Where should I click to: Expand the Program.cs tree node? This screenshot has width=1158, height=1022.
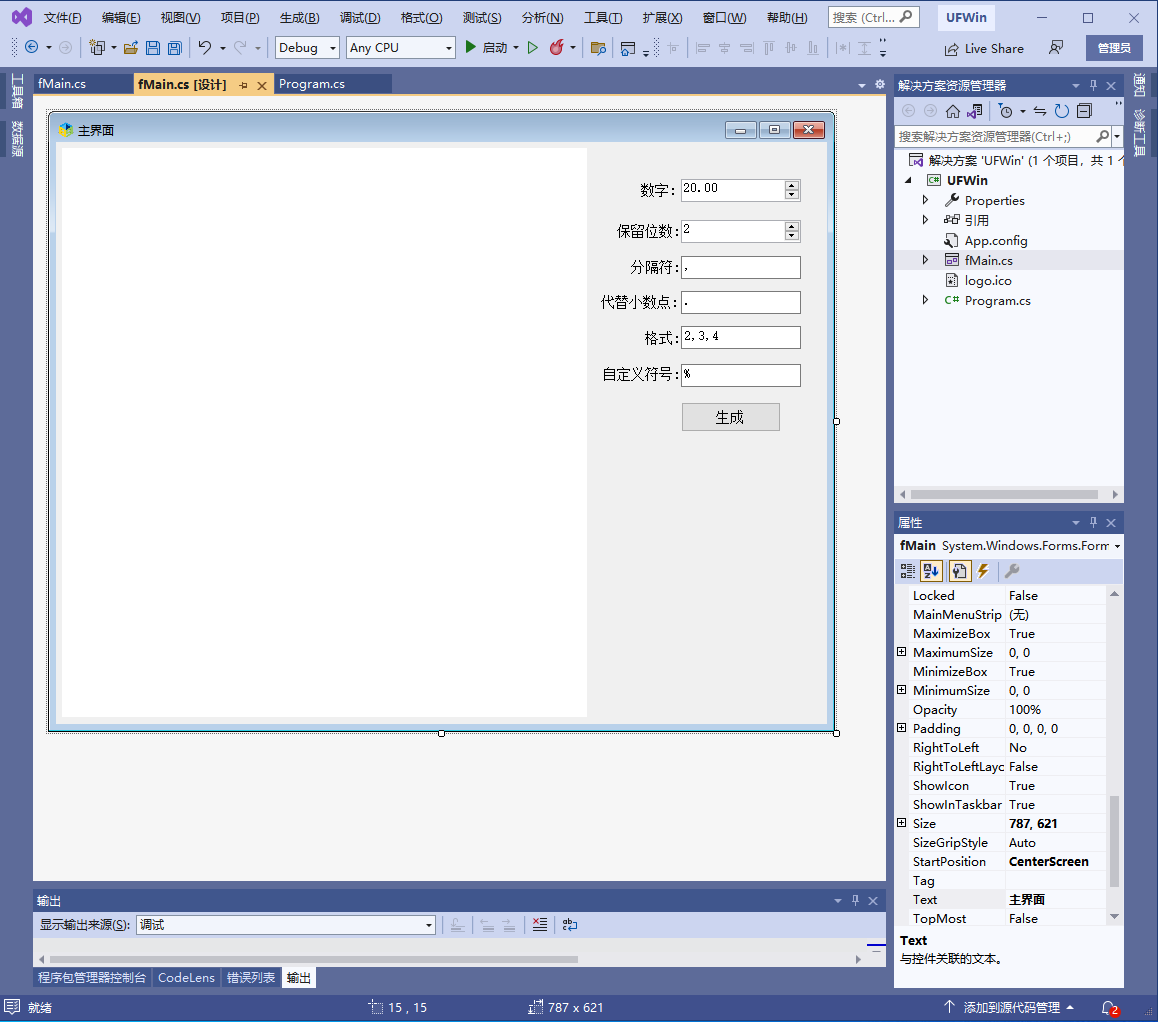pos(925,300)
